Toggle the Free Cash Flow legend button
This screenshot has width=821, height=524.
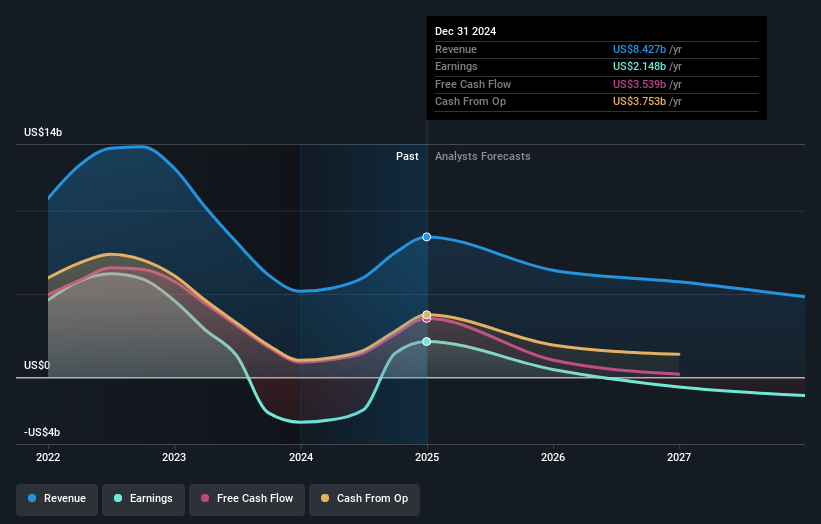click(247, 499)
